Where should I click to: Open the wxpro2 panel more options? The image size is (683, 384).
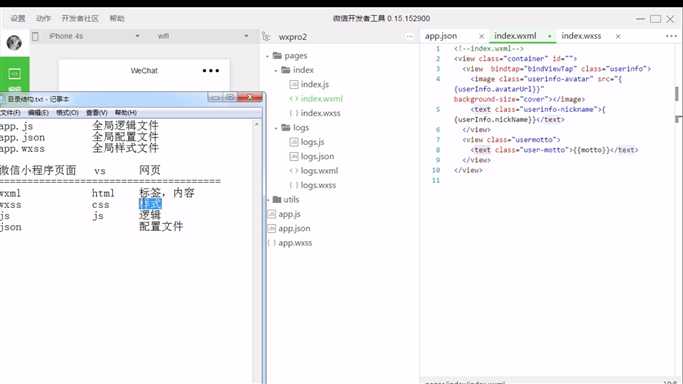(409, 37)
